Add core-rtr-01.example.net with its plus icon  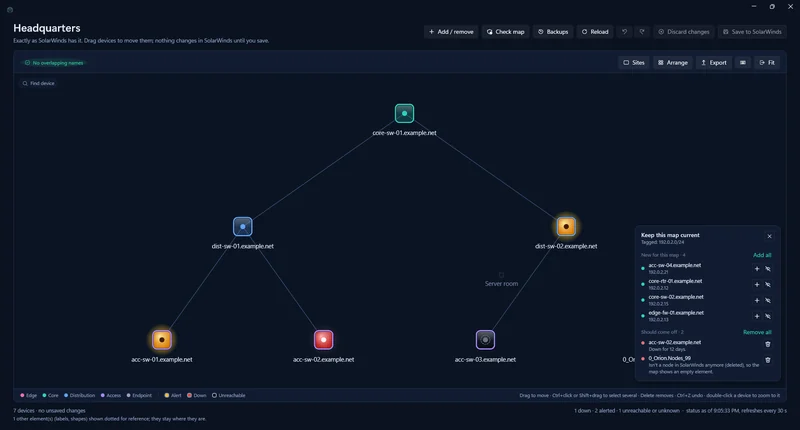pos(757,285)
